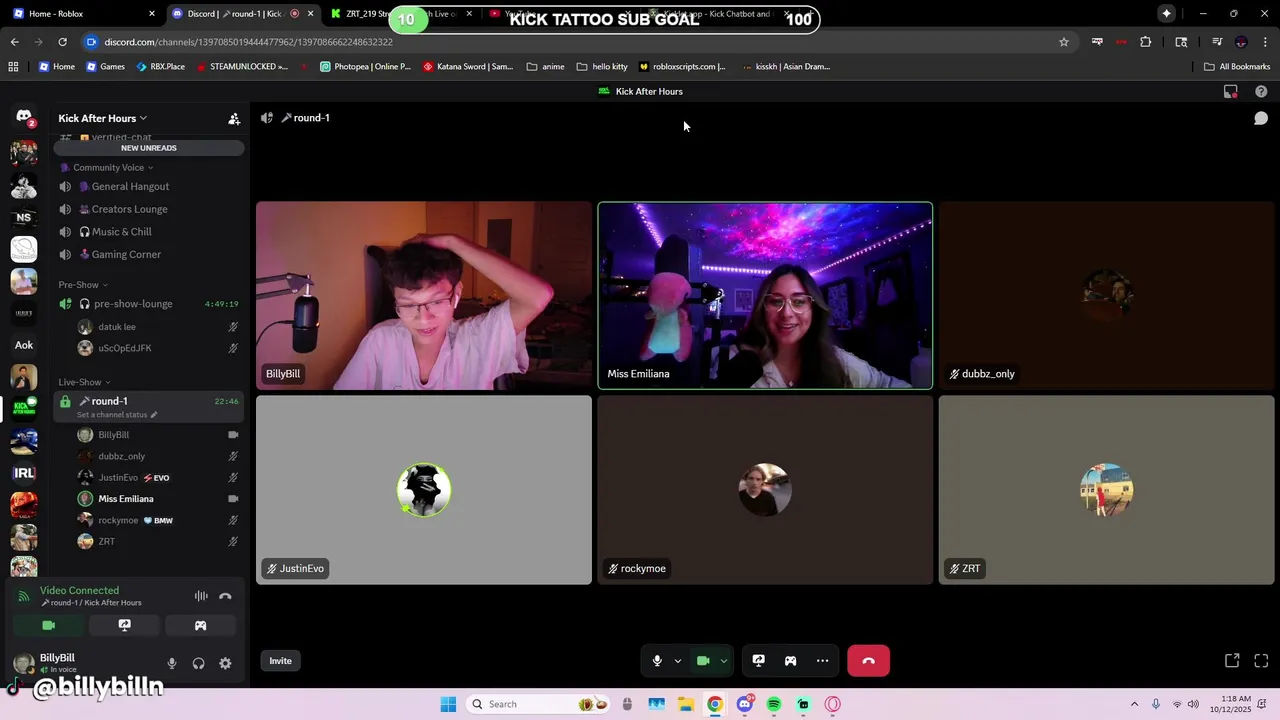Collapse the Community Voice category
This screenshot has width=1280, height=720.
coord(108,167)
